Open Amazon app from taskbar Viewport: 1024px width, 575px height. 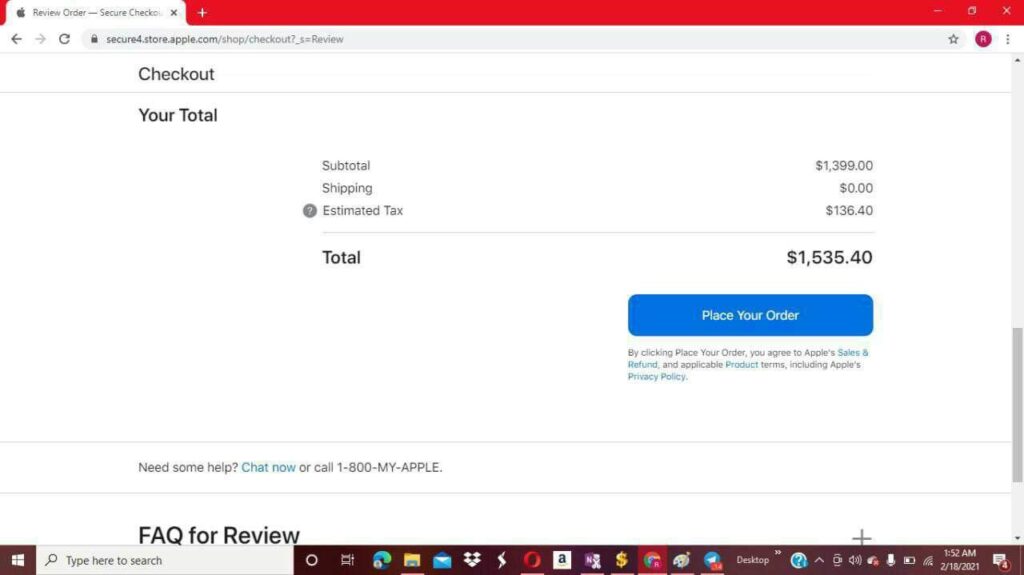562,560
